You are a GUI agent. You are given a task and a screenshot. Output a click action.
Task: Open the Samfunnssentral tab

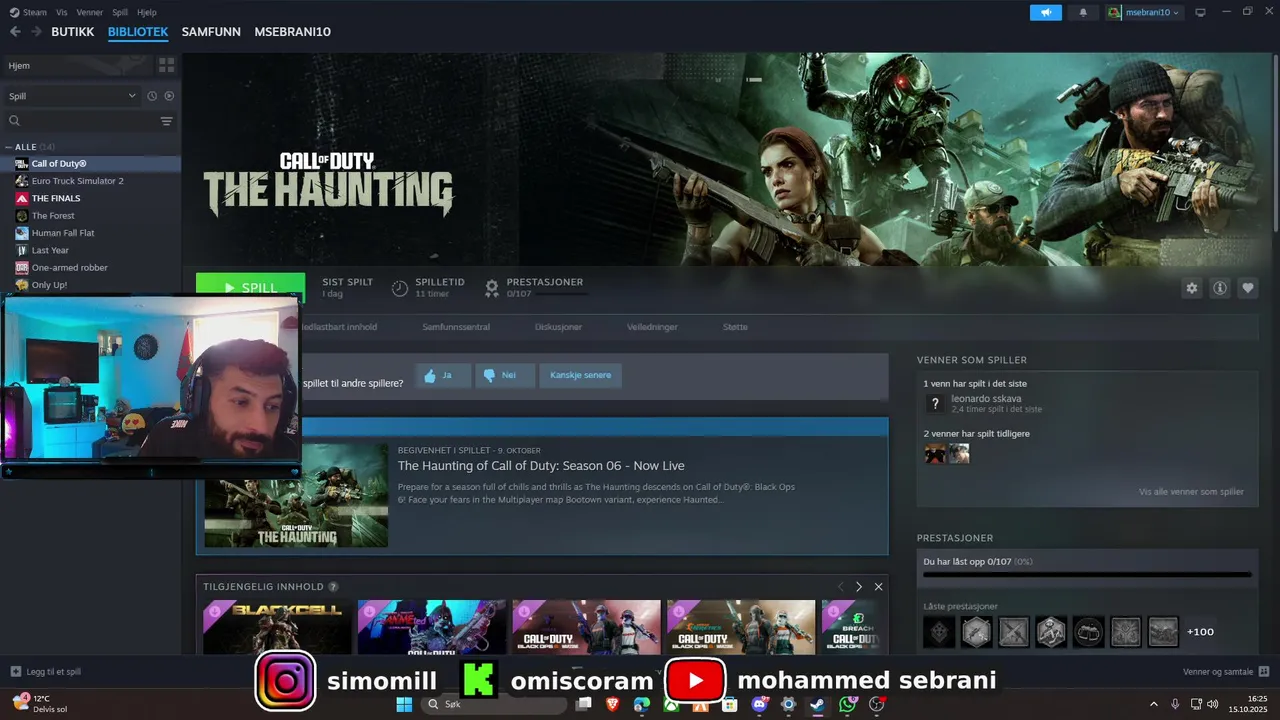[x=455, y=327]
